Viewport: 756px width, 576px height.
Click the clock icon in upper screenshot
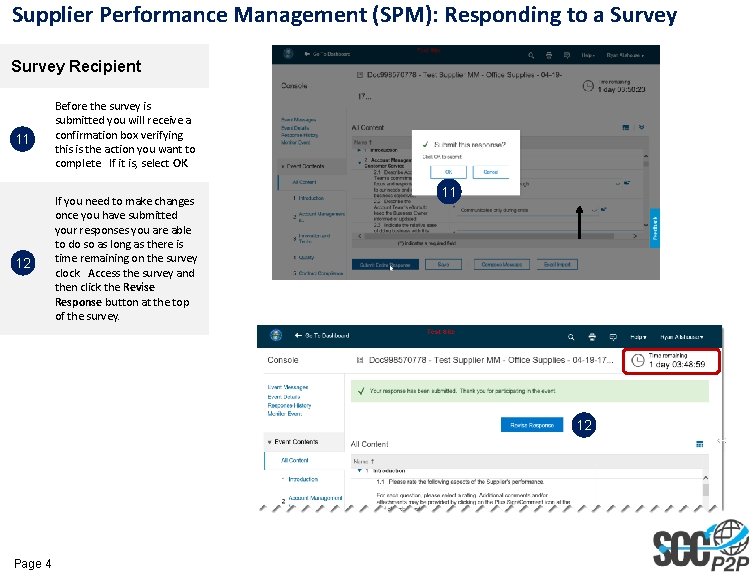pyautogui.click(x=588, y=86)
